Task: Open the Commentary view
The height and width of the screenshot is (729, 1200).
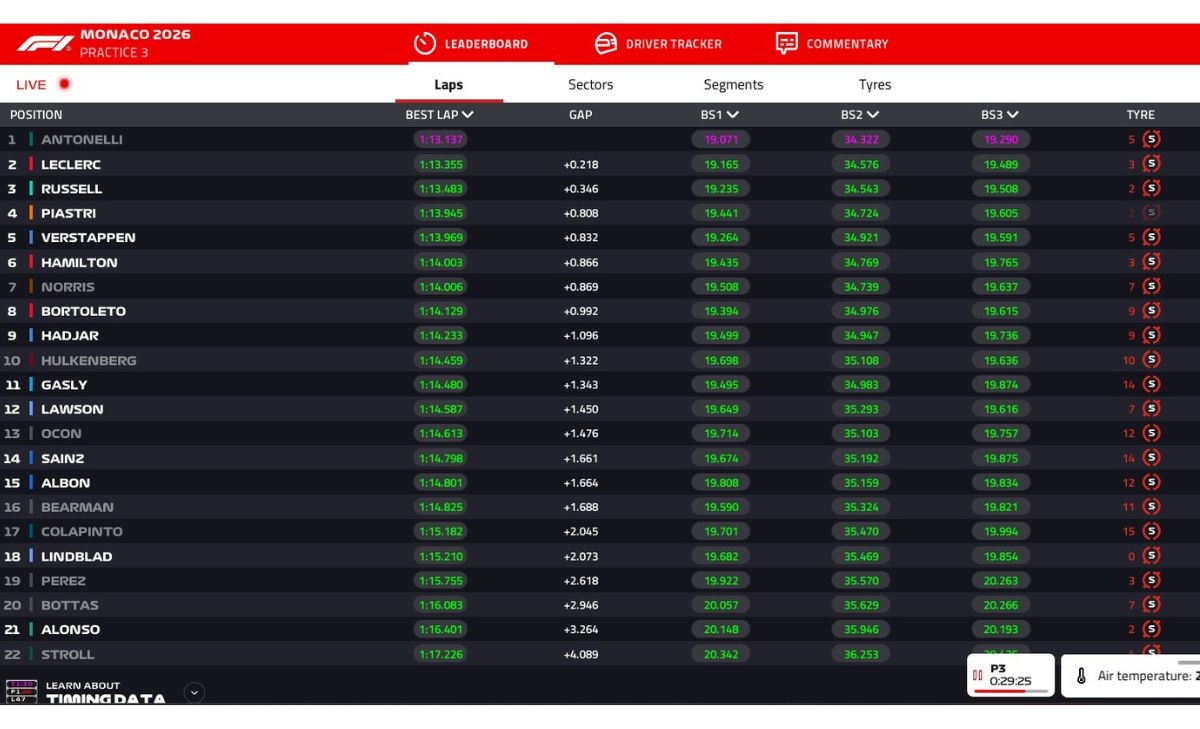Action: point(832,44)
